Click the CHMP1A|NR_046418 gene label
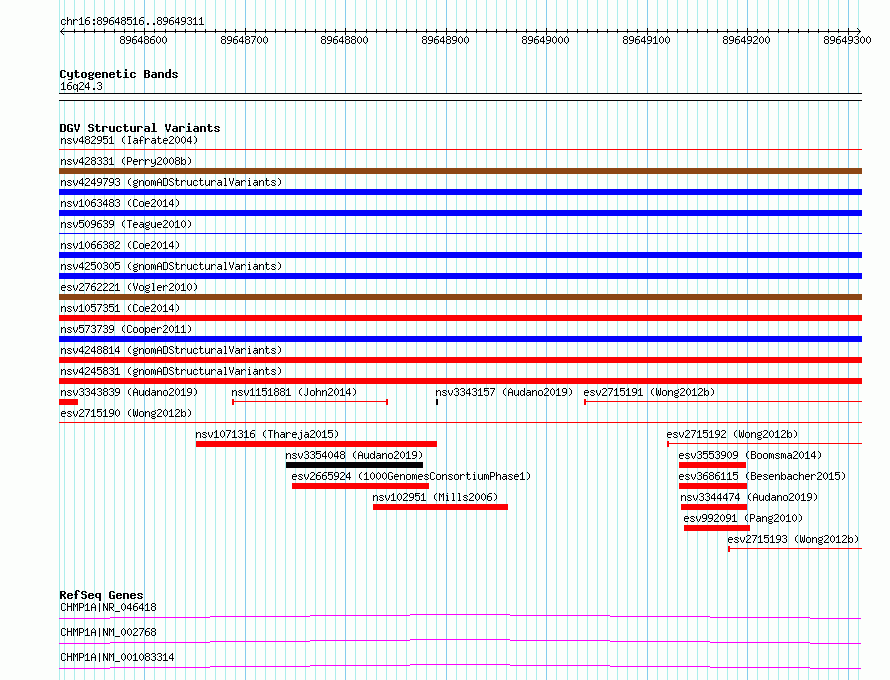Screen dimensions: 890x680 click(x=108, y=607)
